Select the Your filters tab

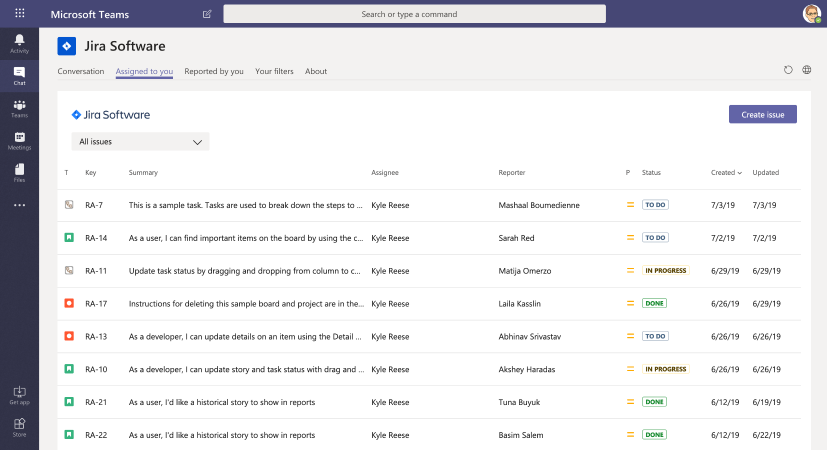[x=274, y=71]
